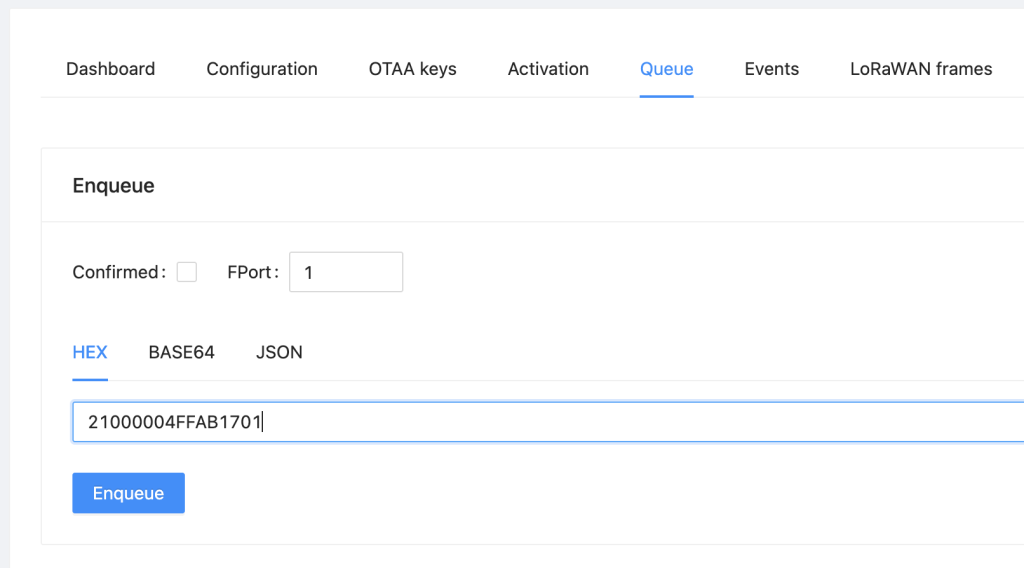Click empty space right of the payload text
This screenshot has width=1024, height=568.
pos(640,422)
